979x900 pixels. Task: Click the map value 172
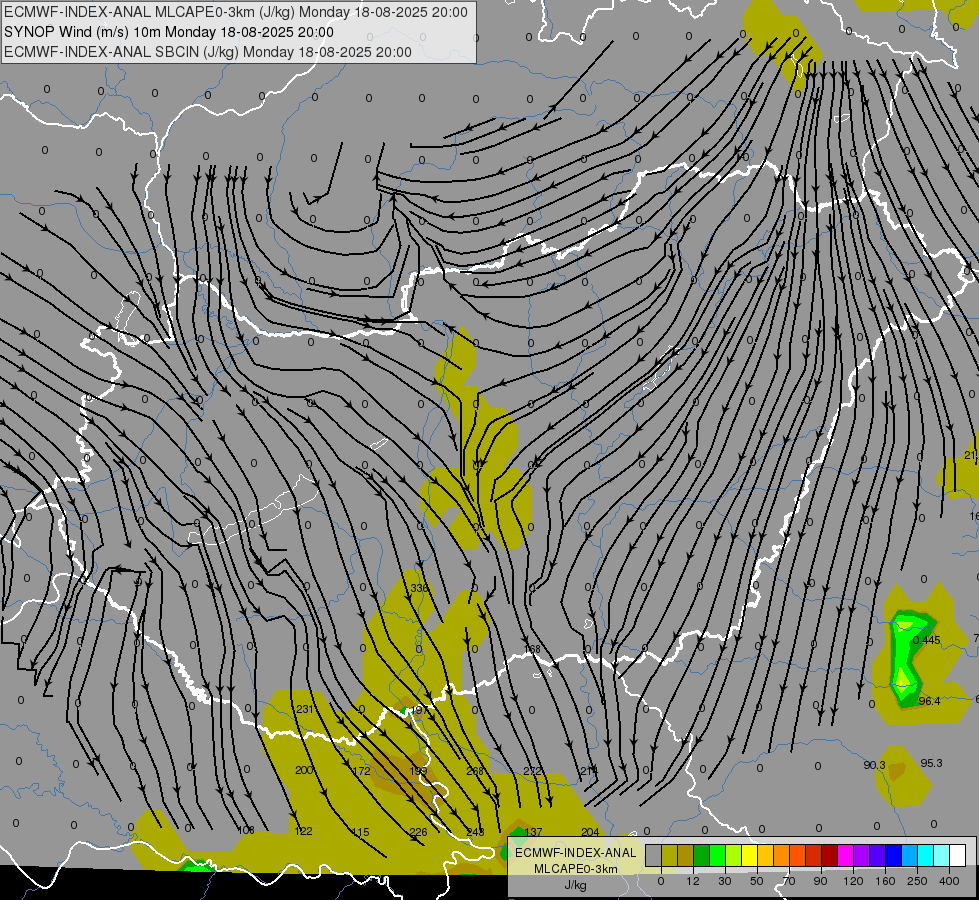click(x=362, y=771)
